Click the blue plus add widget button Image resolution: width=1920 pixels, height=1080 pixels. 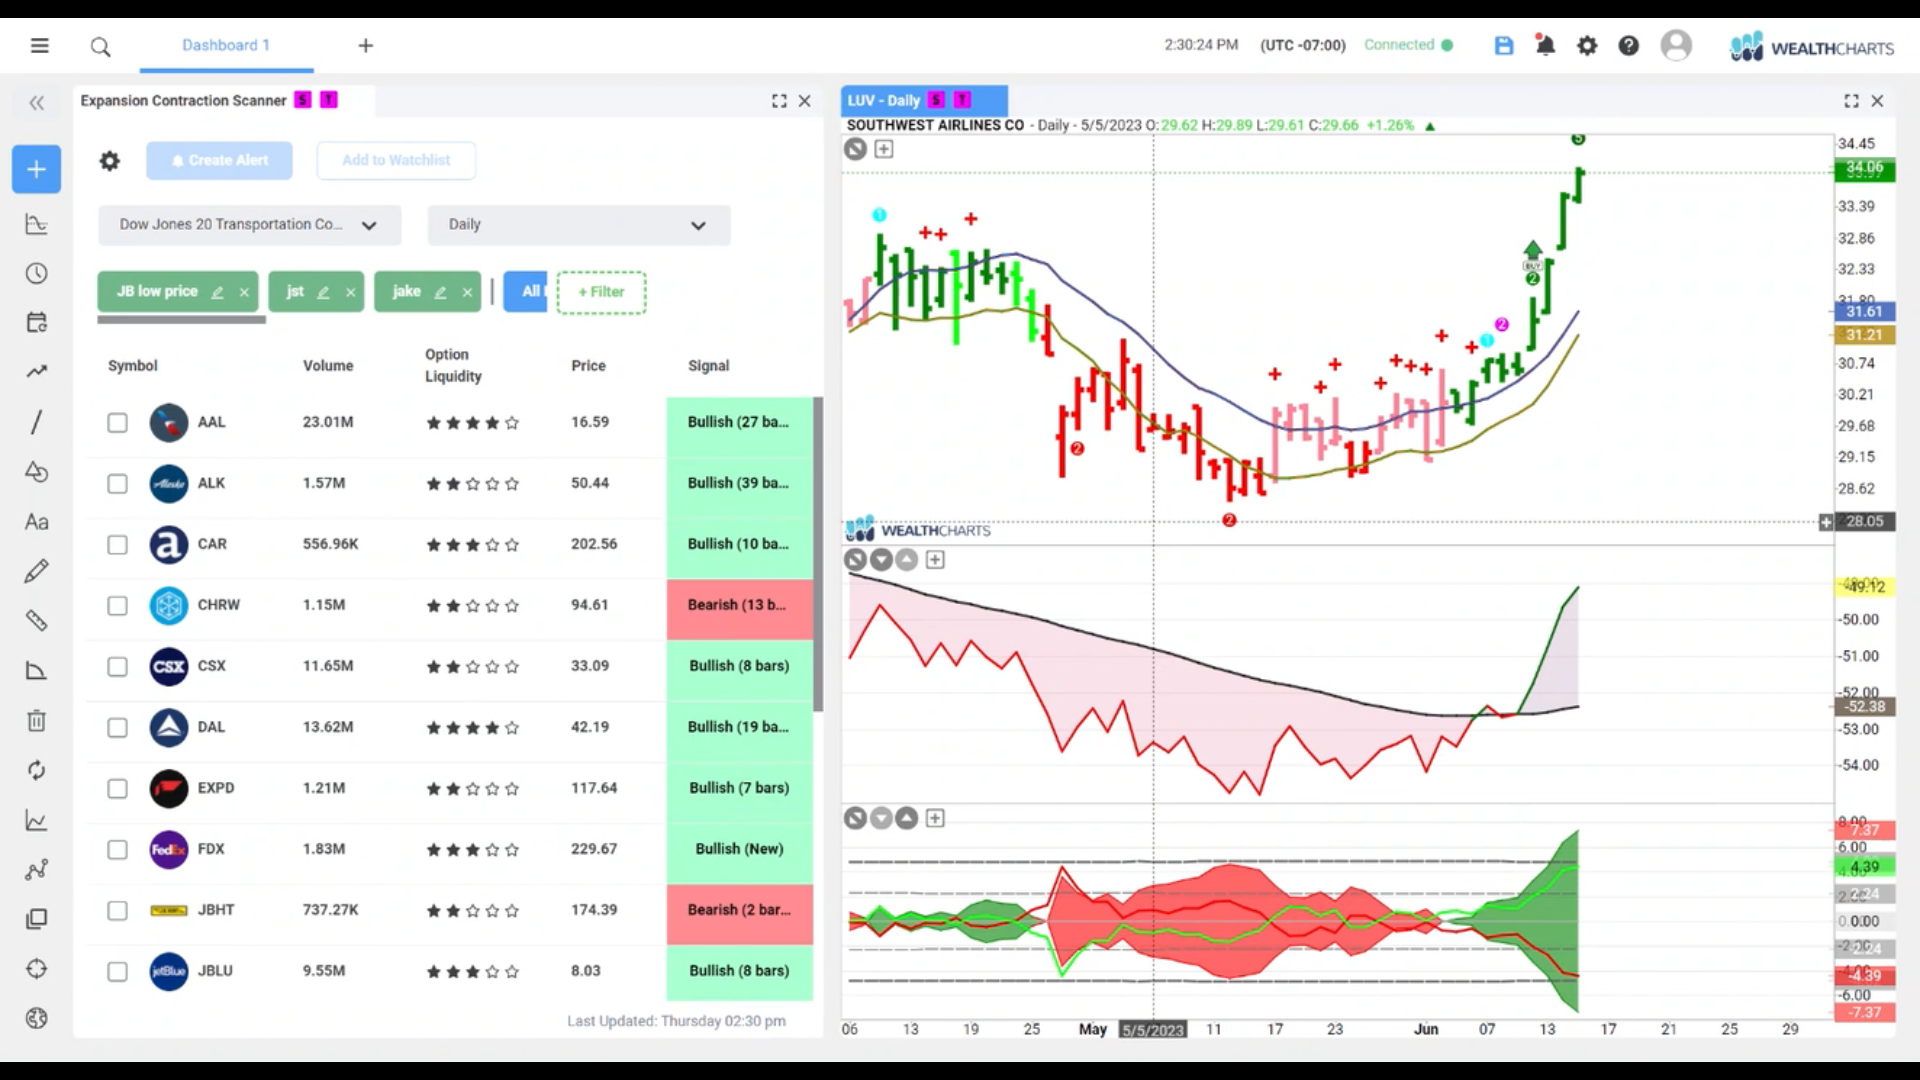(x=36, y=169)
